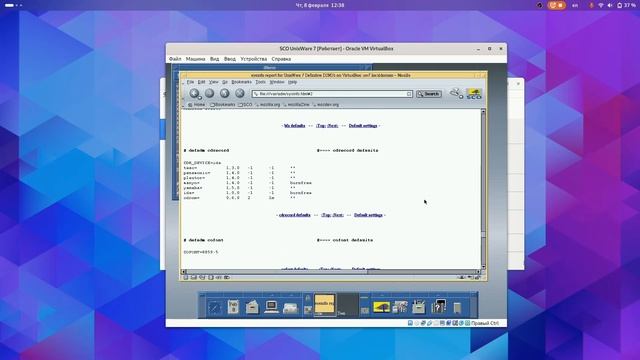Open the URL history dropdown arrow

tap(409, 94)
